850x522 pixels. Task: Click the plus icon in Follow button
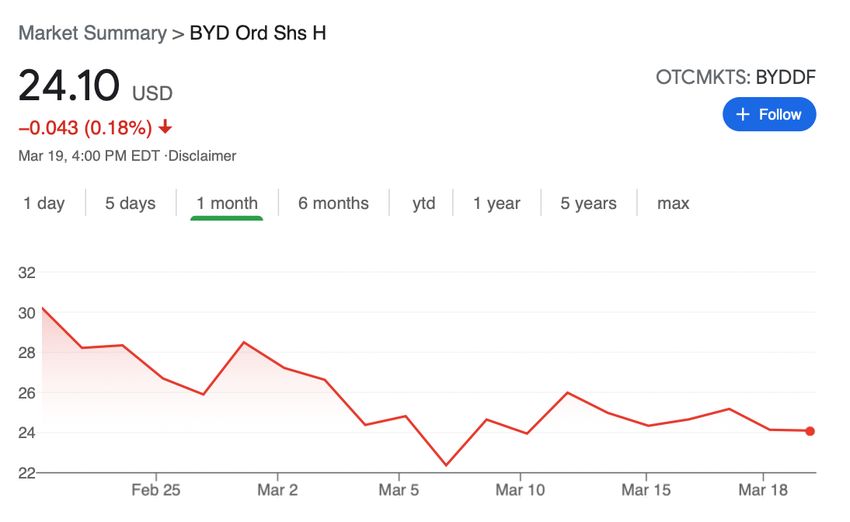[x=743, y=114]
